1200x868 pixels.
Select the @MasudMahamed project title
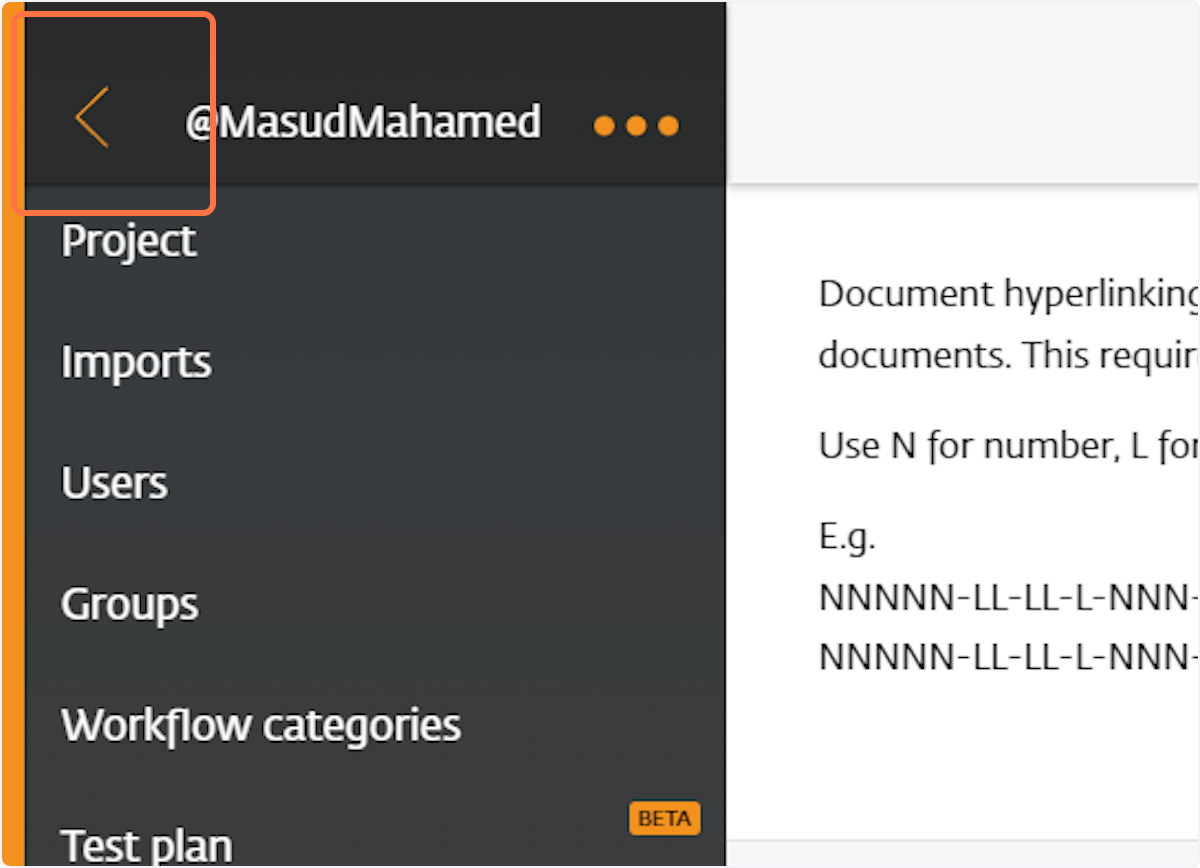362,122
